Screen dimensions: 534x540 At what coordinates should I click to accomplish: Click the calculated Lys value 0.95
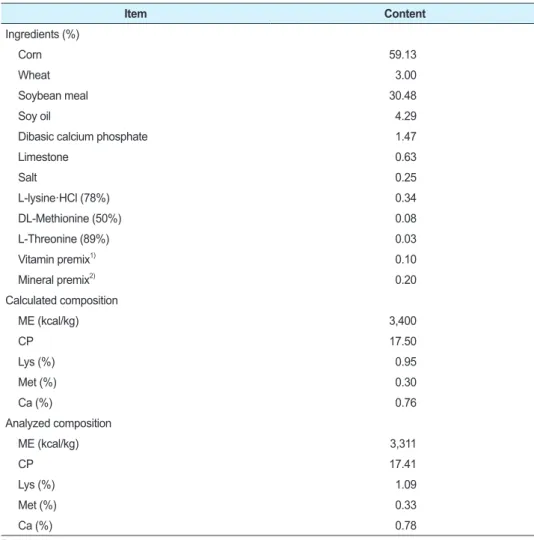point(406,362)
